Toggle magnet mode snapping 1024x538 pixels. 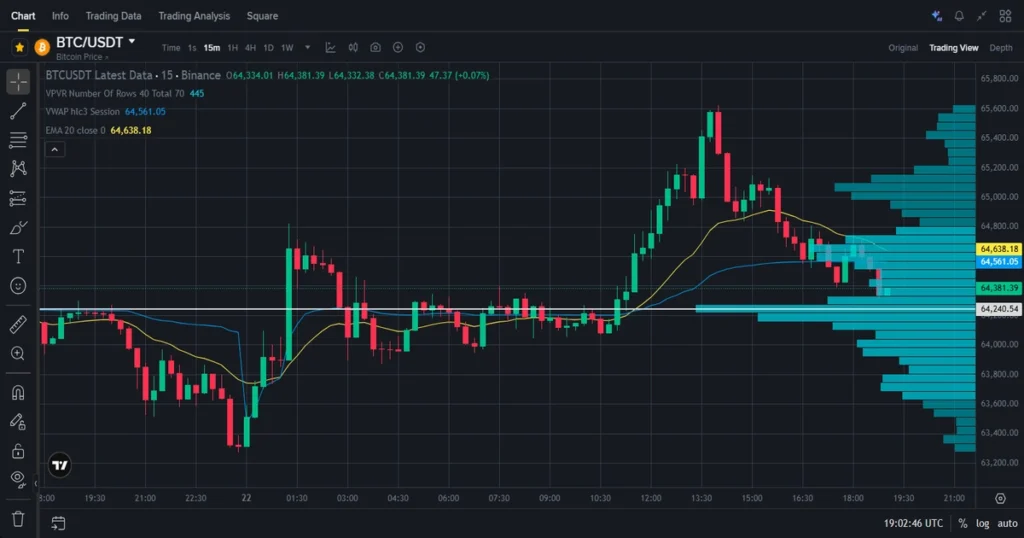[18, 392]
